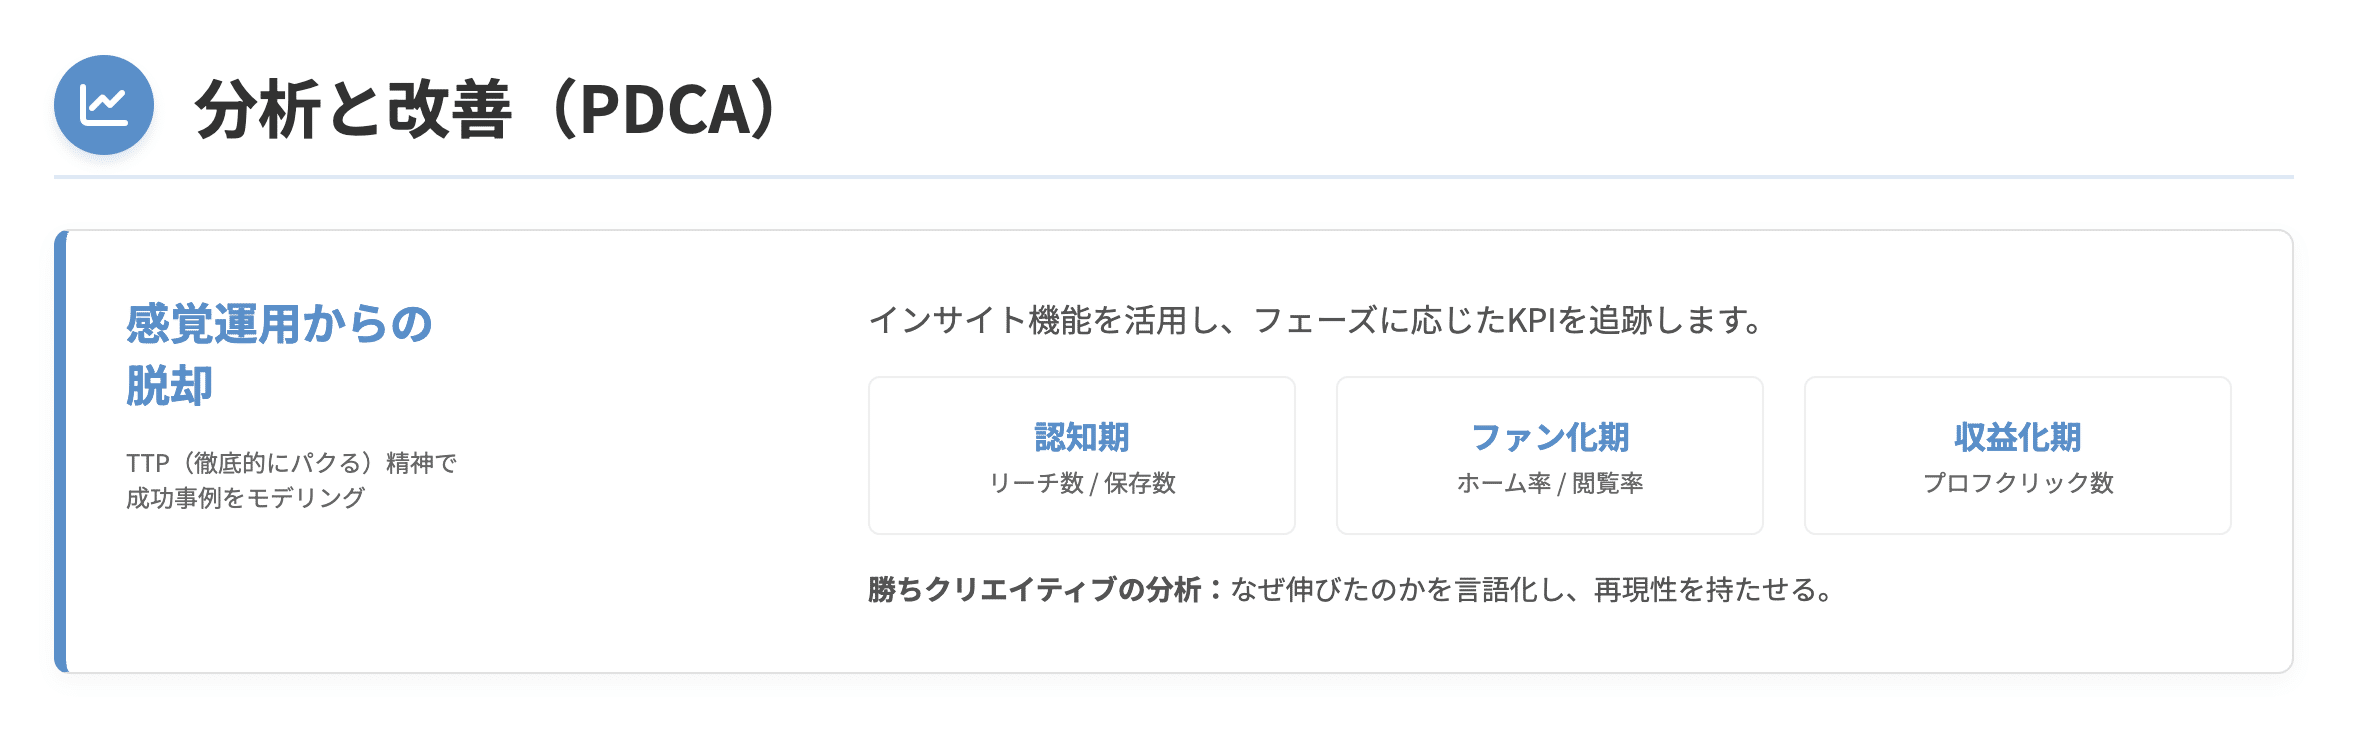Image resolution: width=2374 pixels, height=754 pixels.
Task: Click the 収益化期 card title
Action: [2017, 437]
